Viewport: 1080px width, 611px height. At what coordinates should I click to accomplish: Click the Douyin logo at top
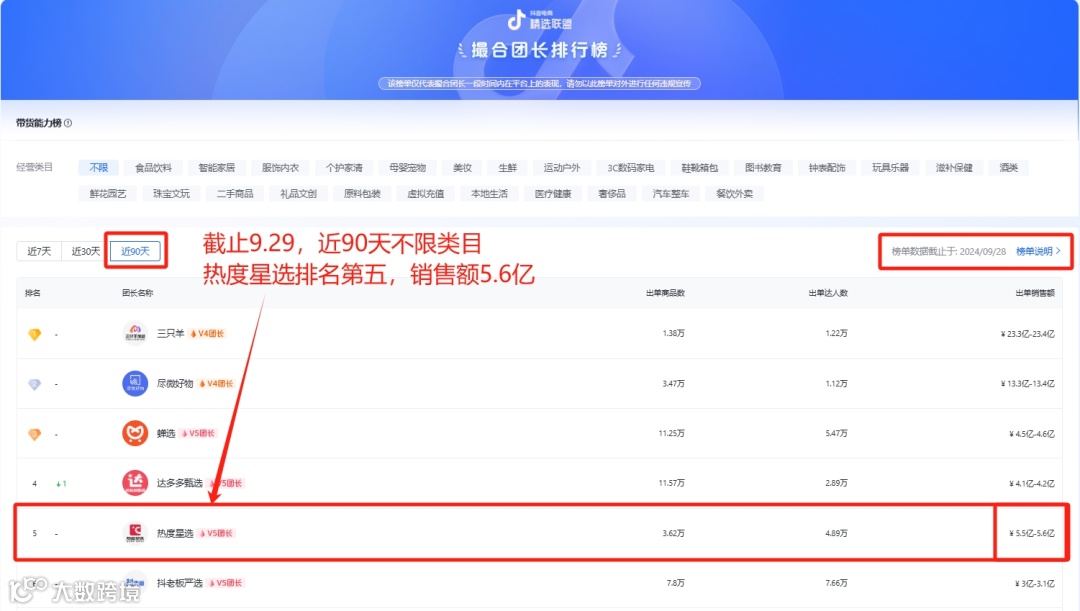(516, 20)
